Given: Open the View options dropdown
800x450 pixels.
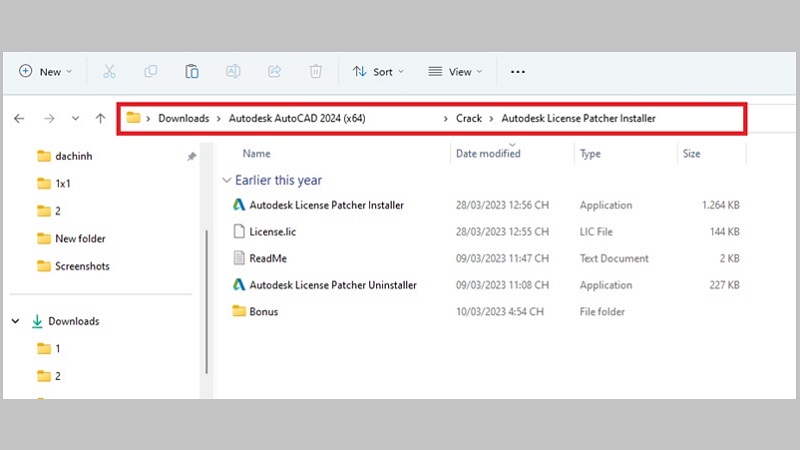Looking at the screenshot, I should 455,72.
